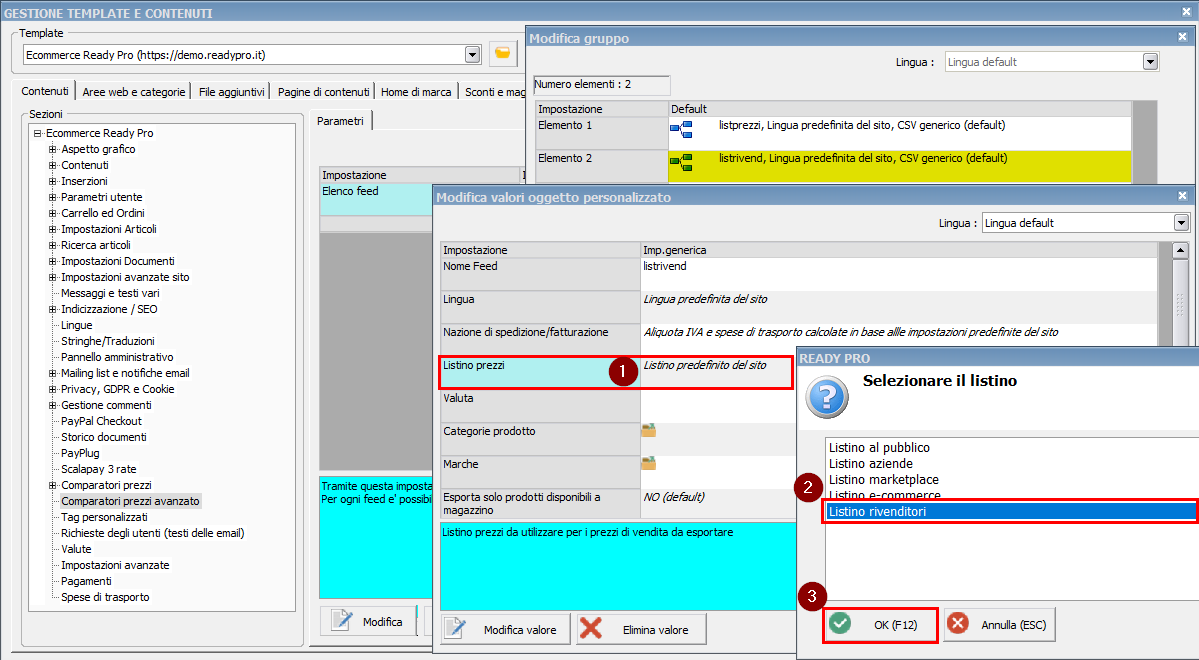Image resolution: width=1199 pixels, height=660 pixels.
Task: Click the Modifica valore button
Action: 506,630
